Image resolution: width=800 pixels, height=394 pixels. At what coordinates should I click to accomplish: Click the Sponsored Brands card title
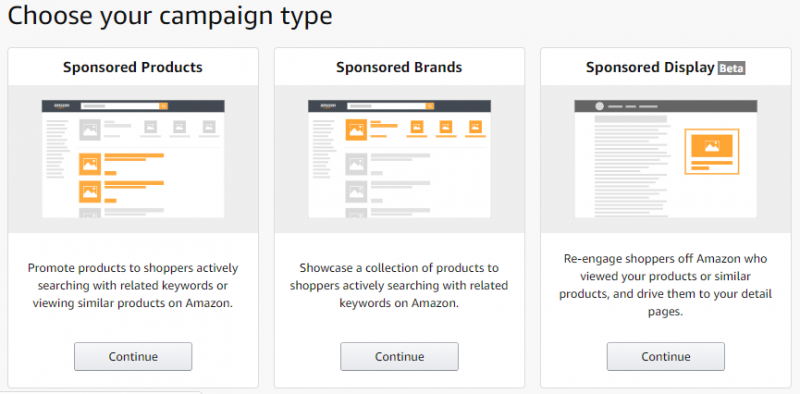[399, 67]
